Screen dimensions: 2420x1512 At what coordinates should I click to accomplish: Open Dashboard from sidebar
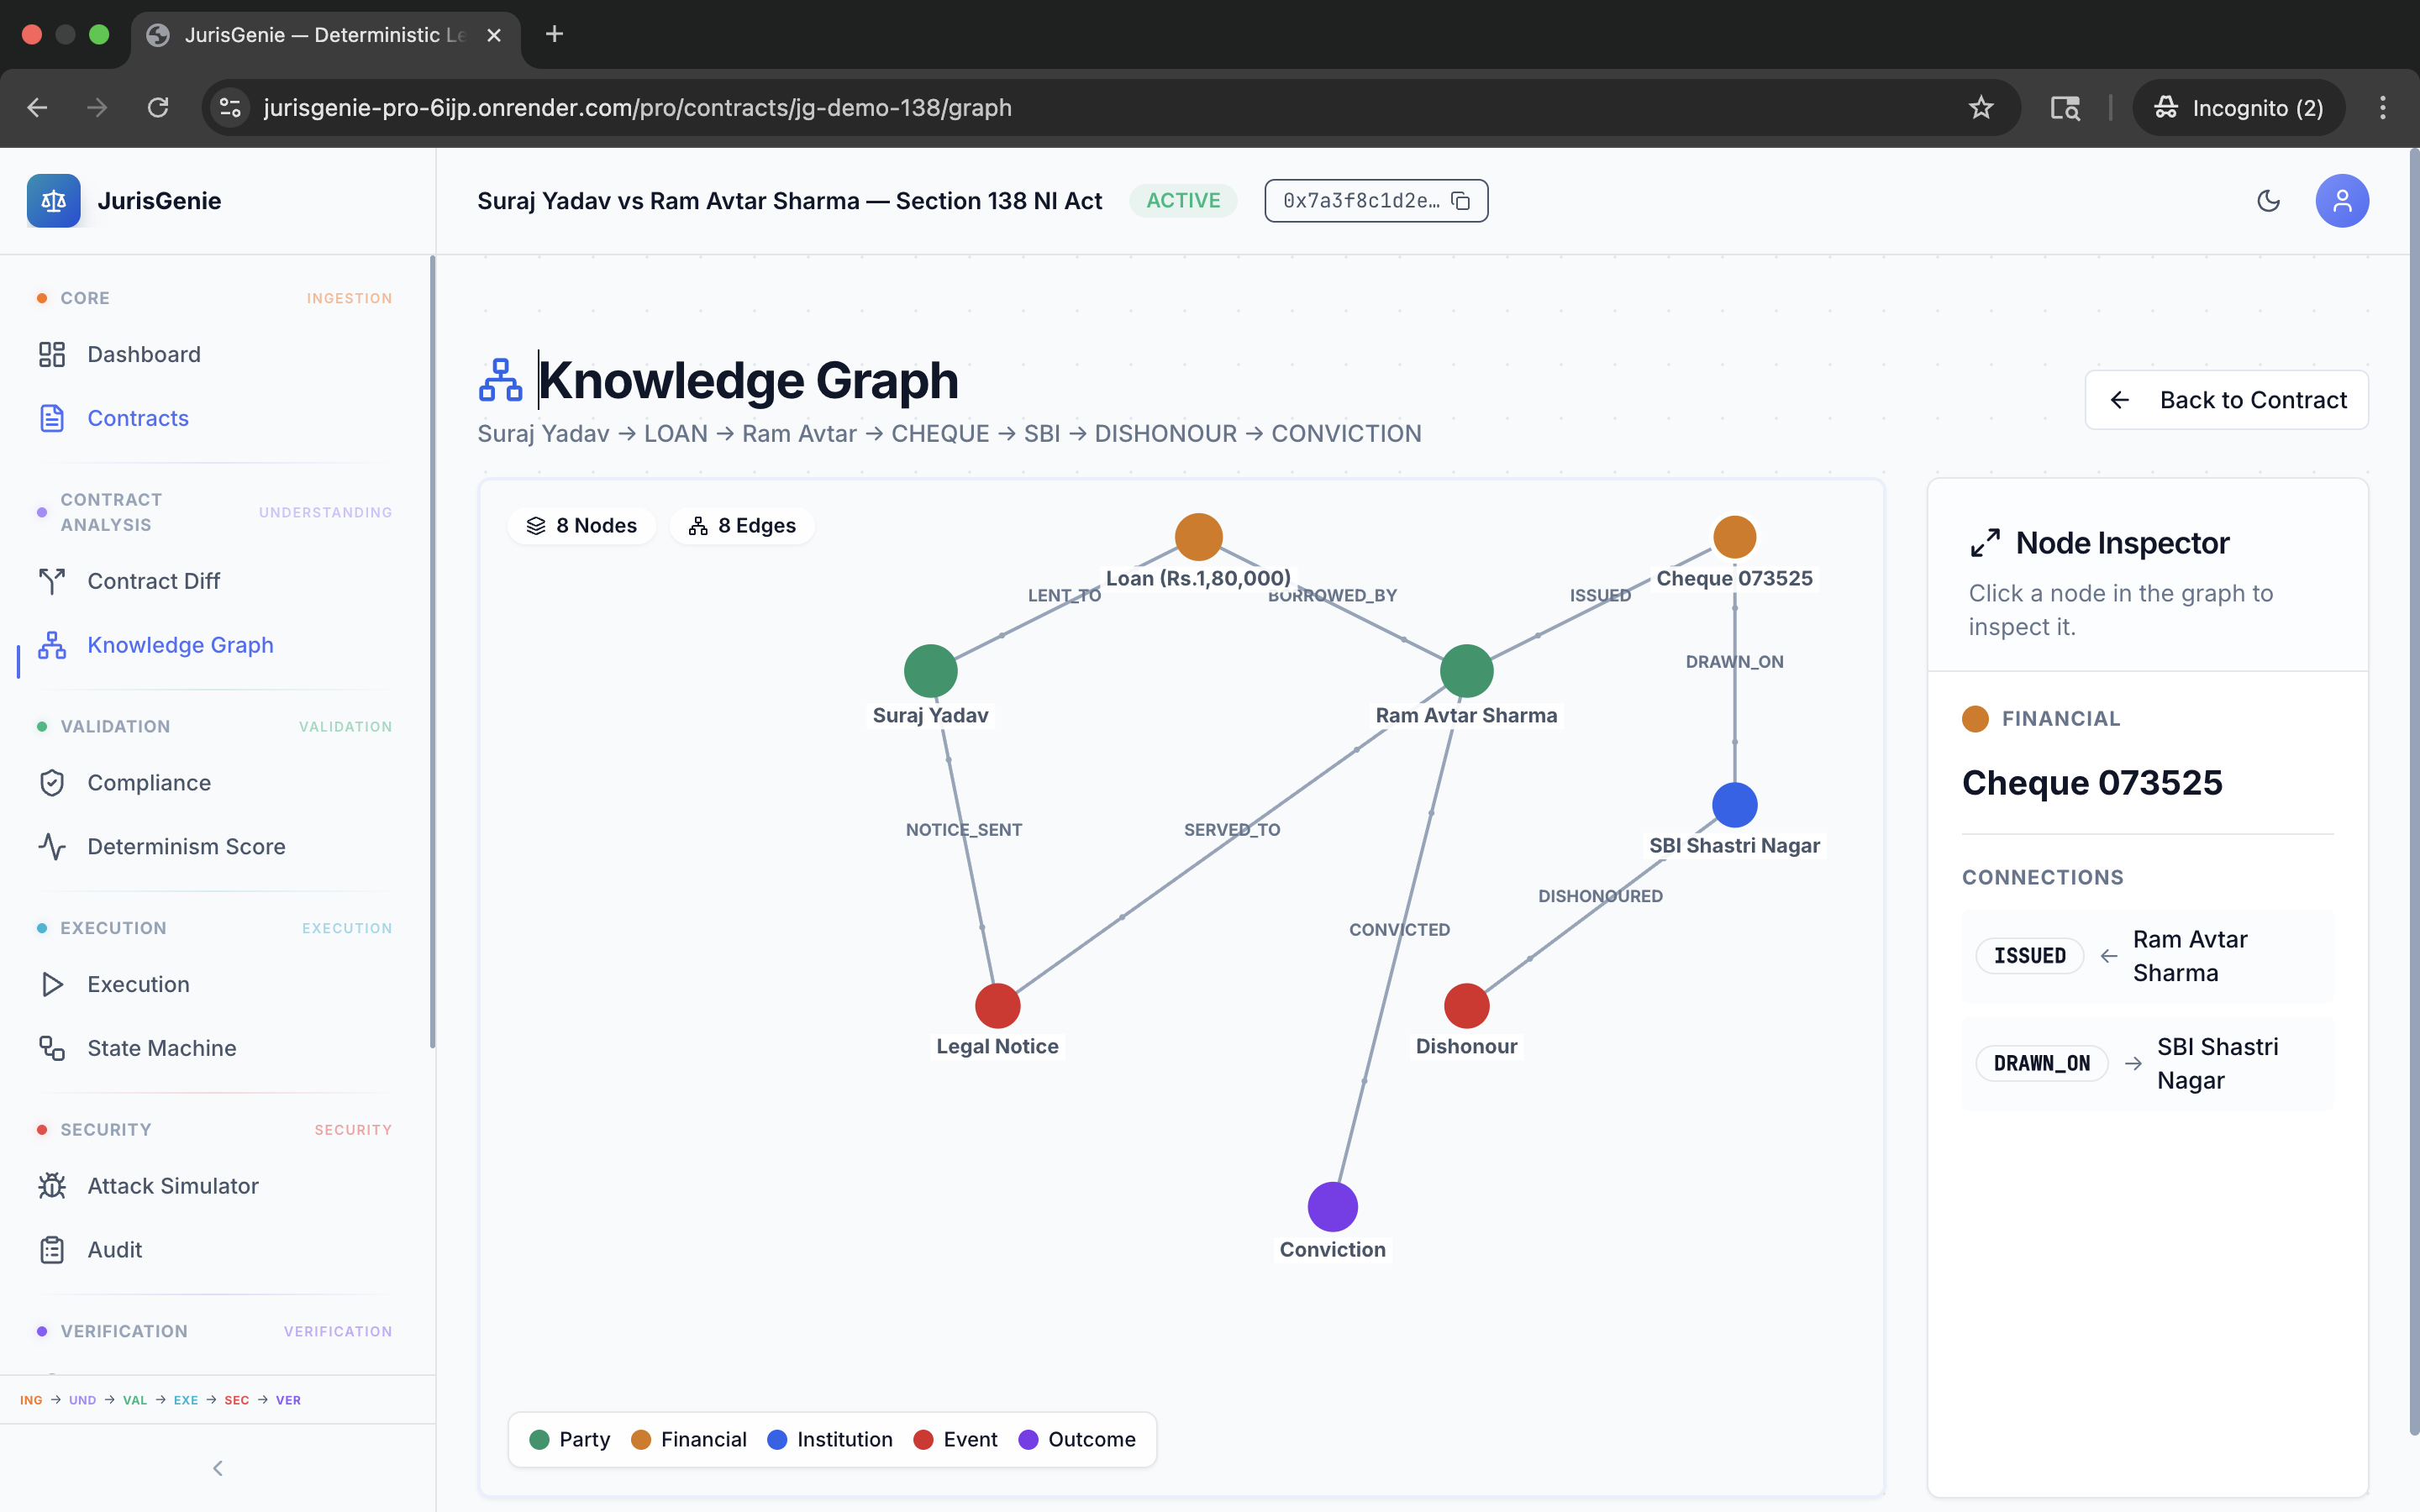[x=143, y=354]
